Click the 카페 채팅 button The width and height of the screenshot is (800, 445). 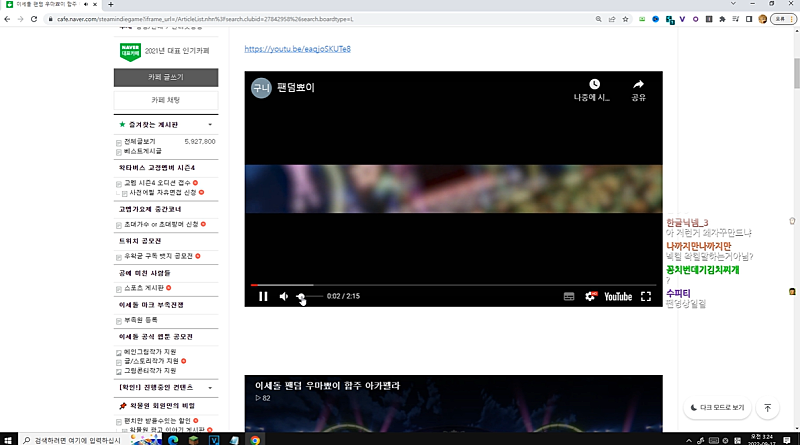(166, 100)
